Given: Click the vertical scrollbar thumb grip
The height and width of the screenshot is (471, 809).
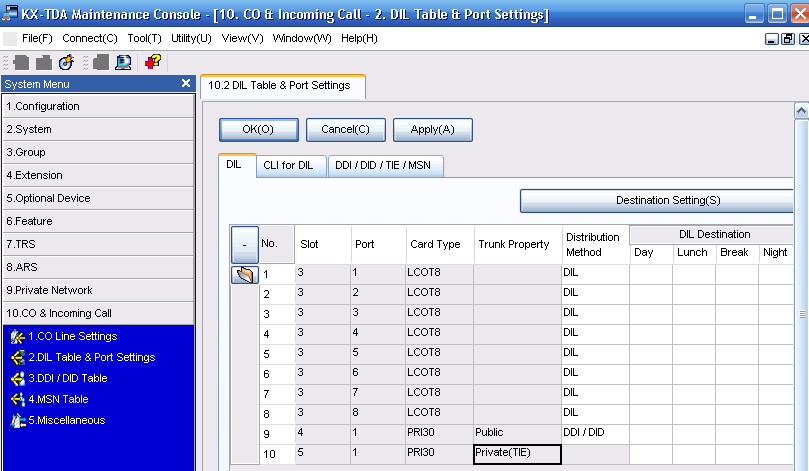Looking at the screenshot, I should [x=802, y=314].
